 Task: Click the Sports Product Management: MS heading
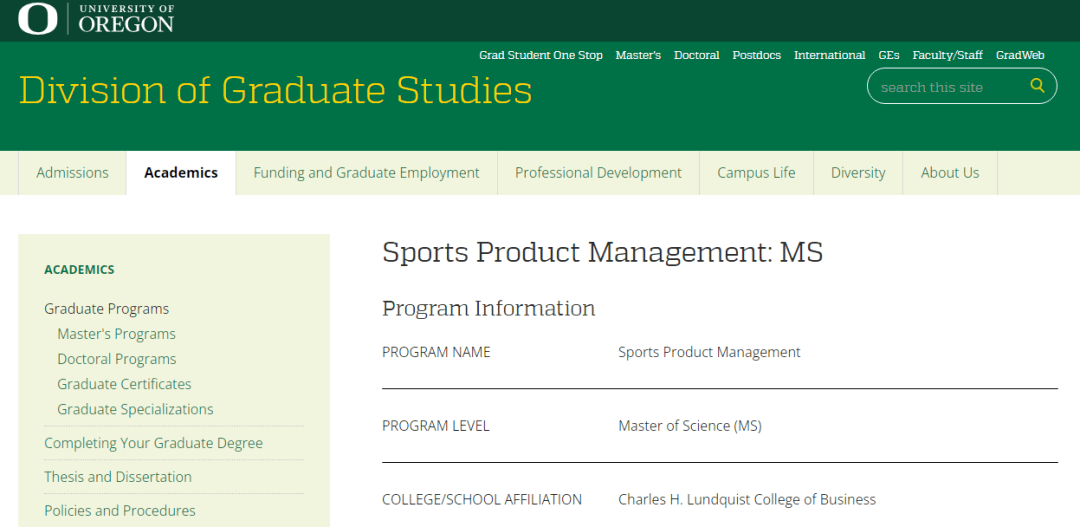[603, 252]
